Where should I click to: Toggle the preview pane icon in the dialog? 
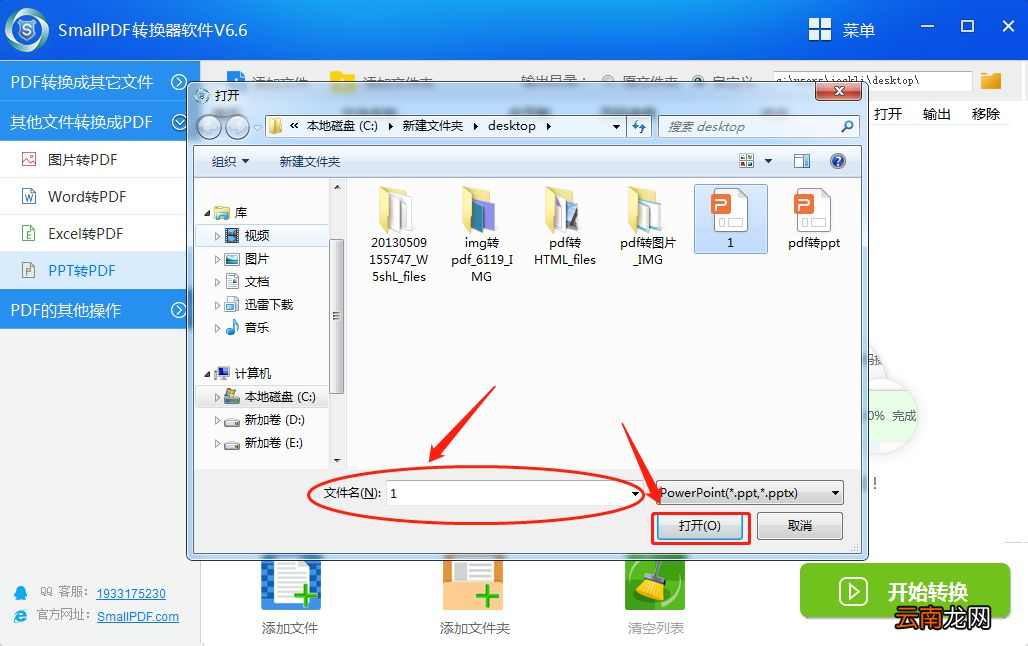[x=801, y=161]
